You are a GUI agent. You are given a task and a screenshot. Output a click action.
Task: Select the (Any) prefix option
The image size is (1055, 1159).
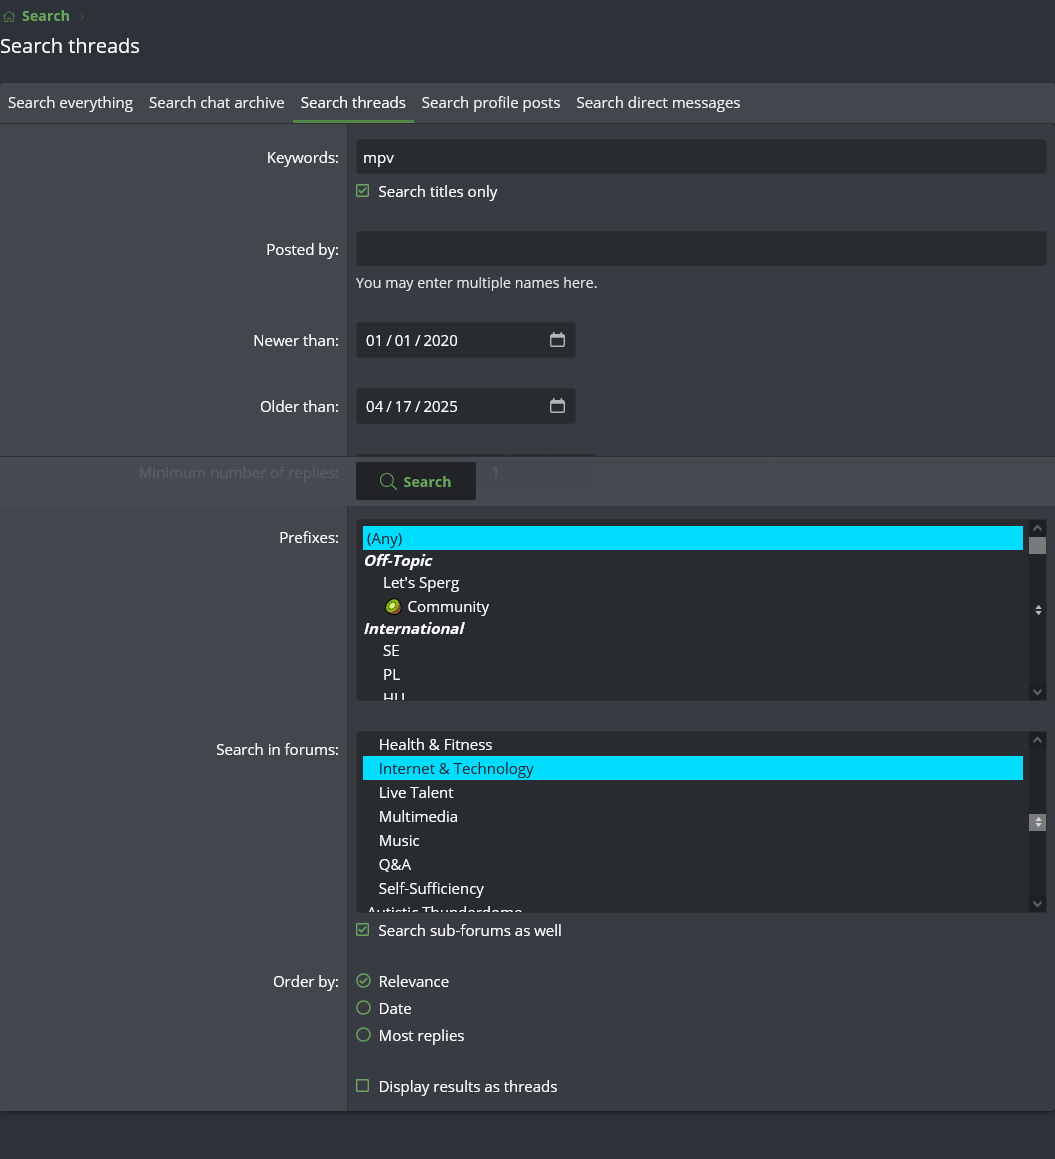(x=693, y=538)
